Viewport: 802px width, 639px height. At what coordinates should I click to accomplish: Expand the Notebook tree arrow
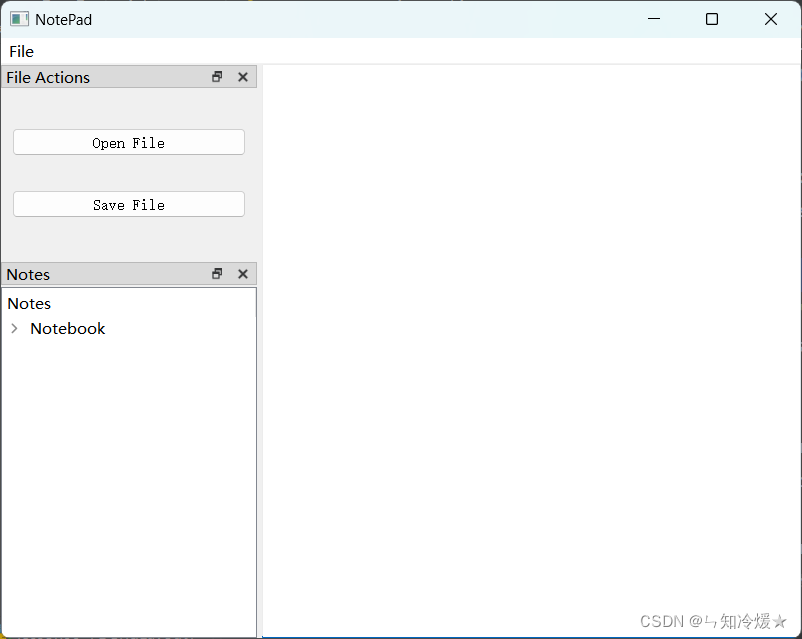(x=14, y=329)
